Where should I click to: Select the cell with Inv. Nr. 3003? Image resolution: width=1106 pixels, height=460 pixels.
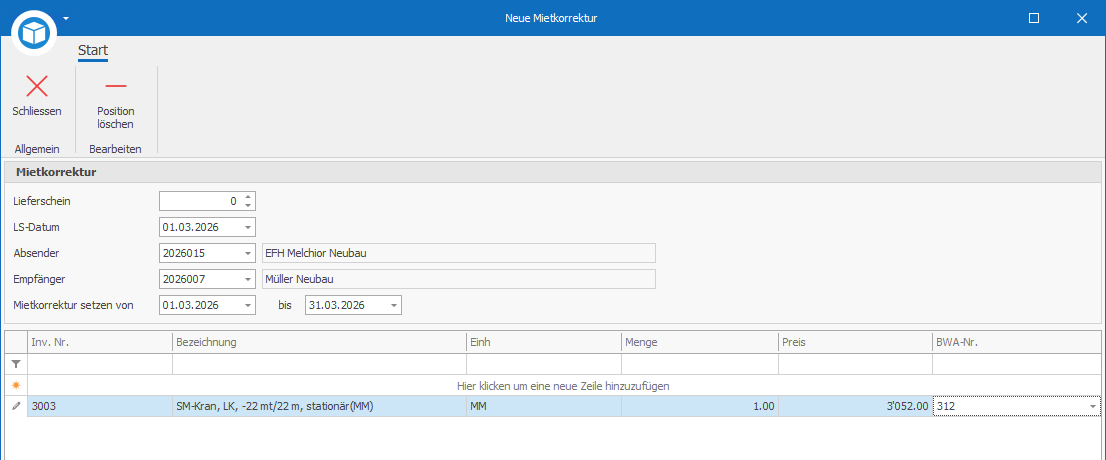[x=99, y=406]
